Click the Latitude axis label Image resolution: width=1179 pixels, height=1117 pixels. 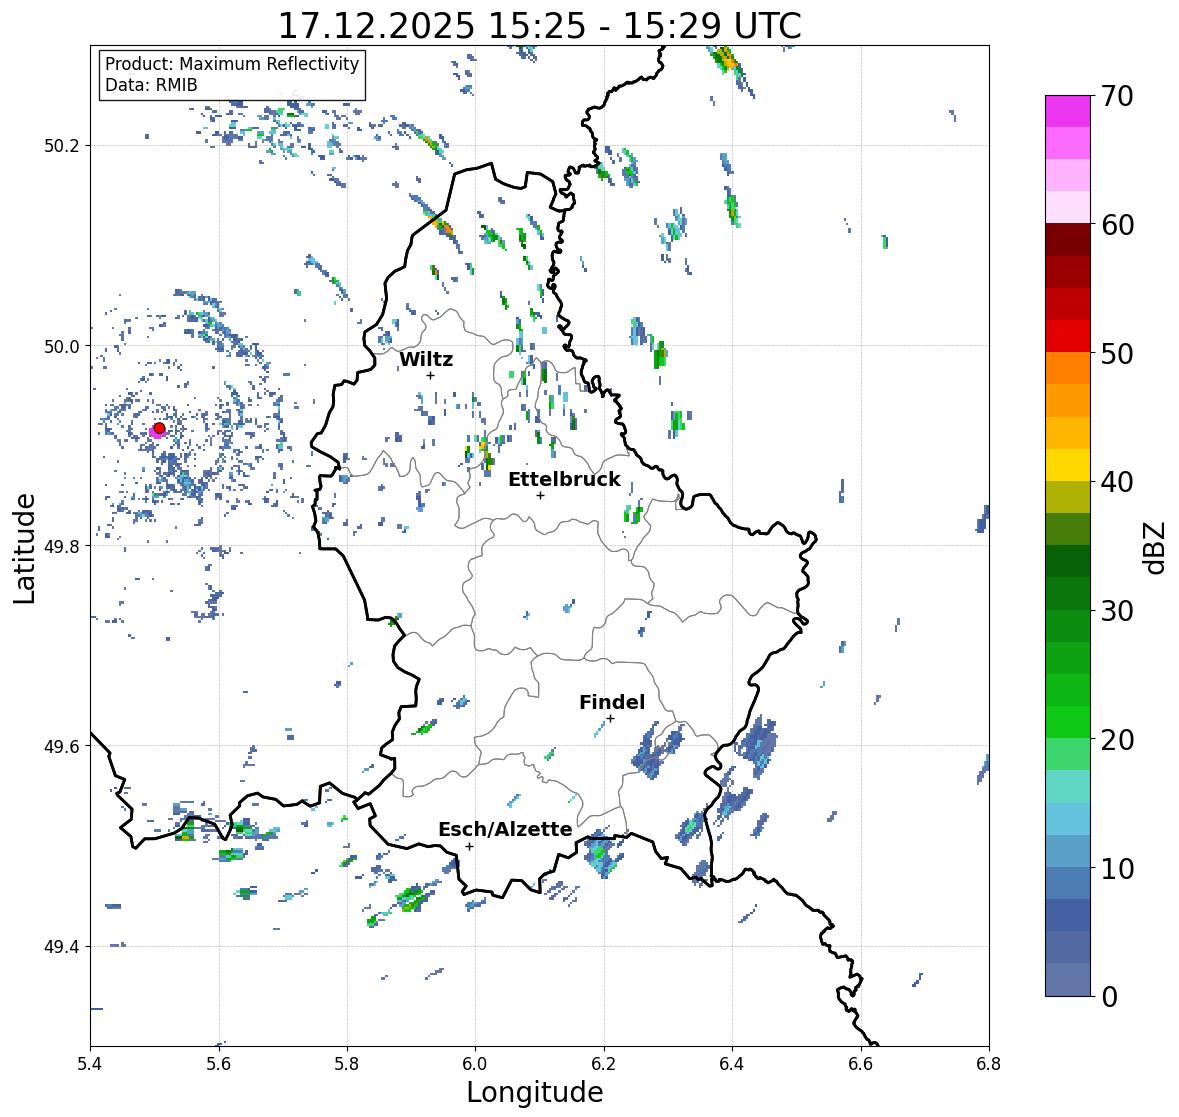[24, 548]
